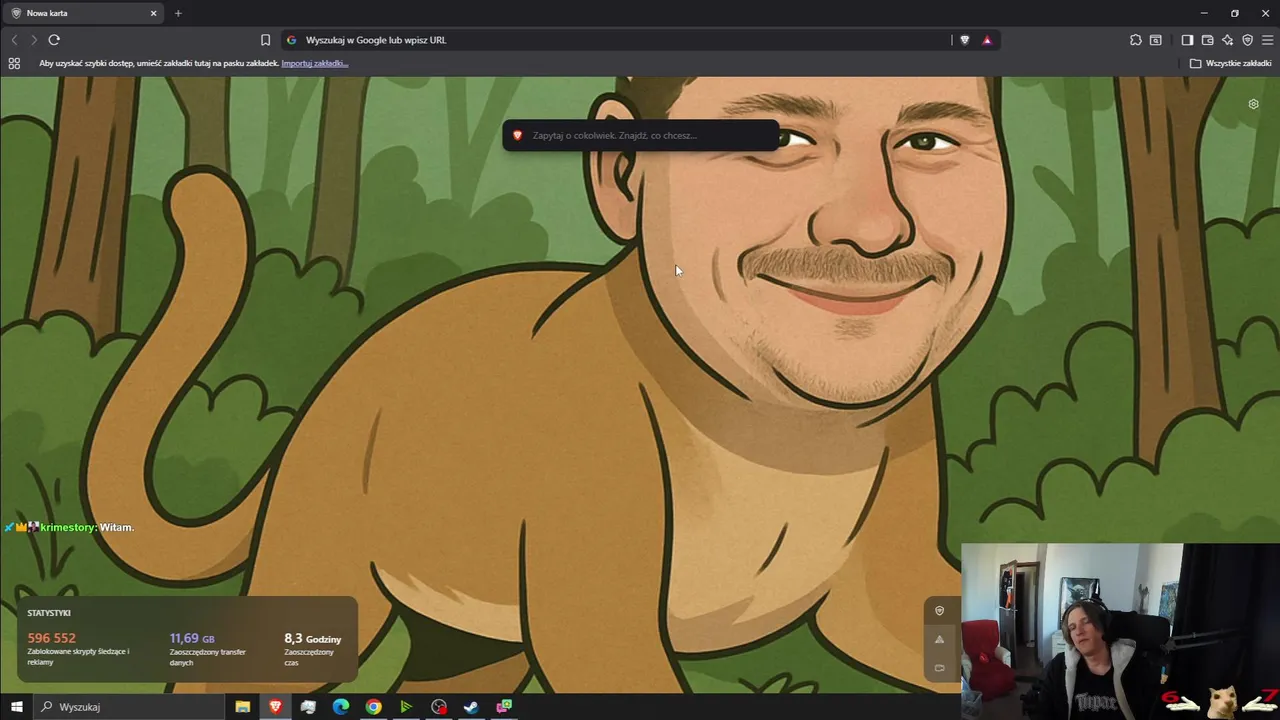Screen dimensions: 1280x720
Task: Click the Rewards triangle widget icon
Action: 939,639
